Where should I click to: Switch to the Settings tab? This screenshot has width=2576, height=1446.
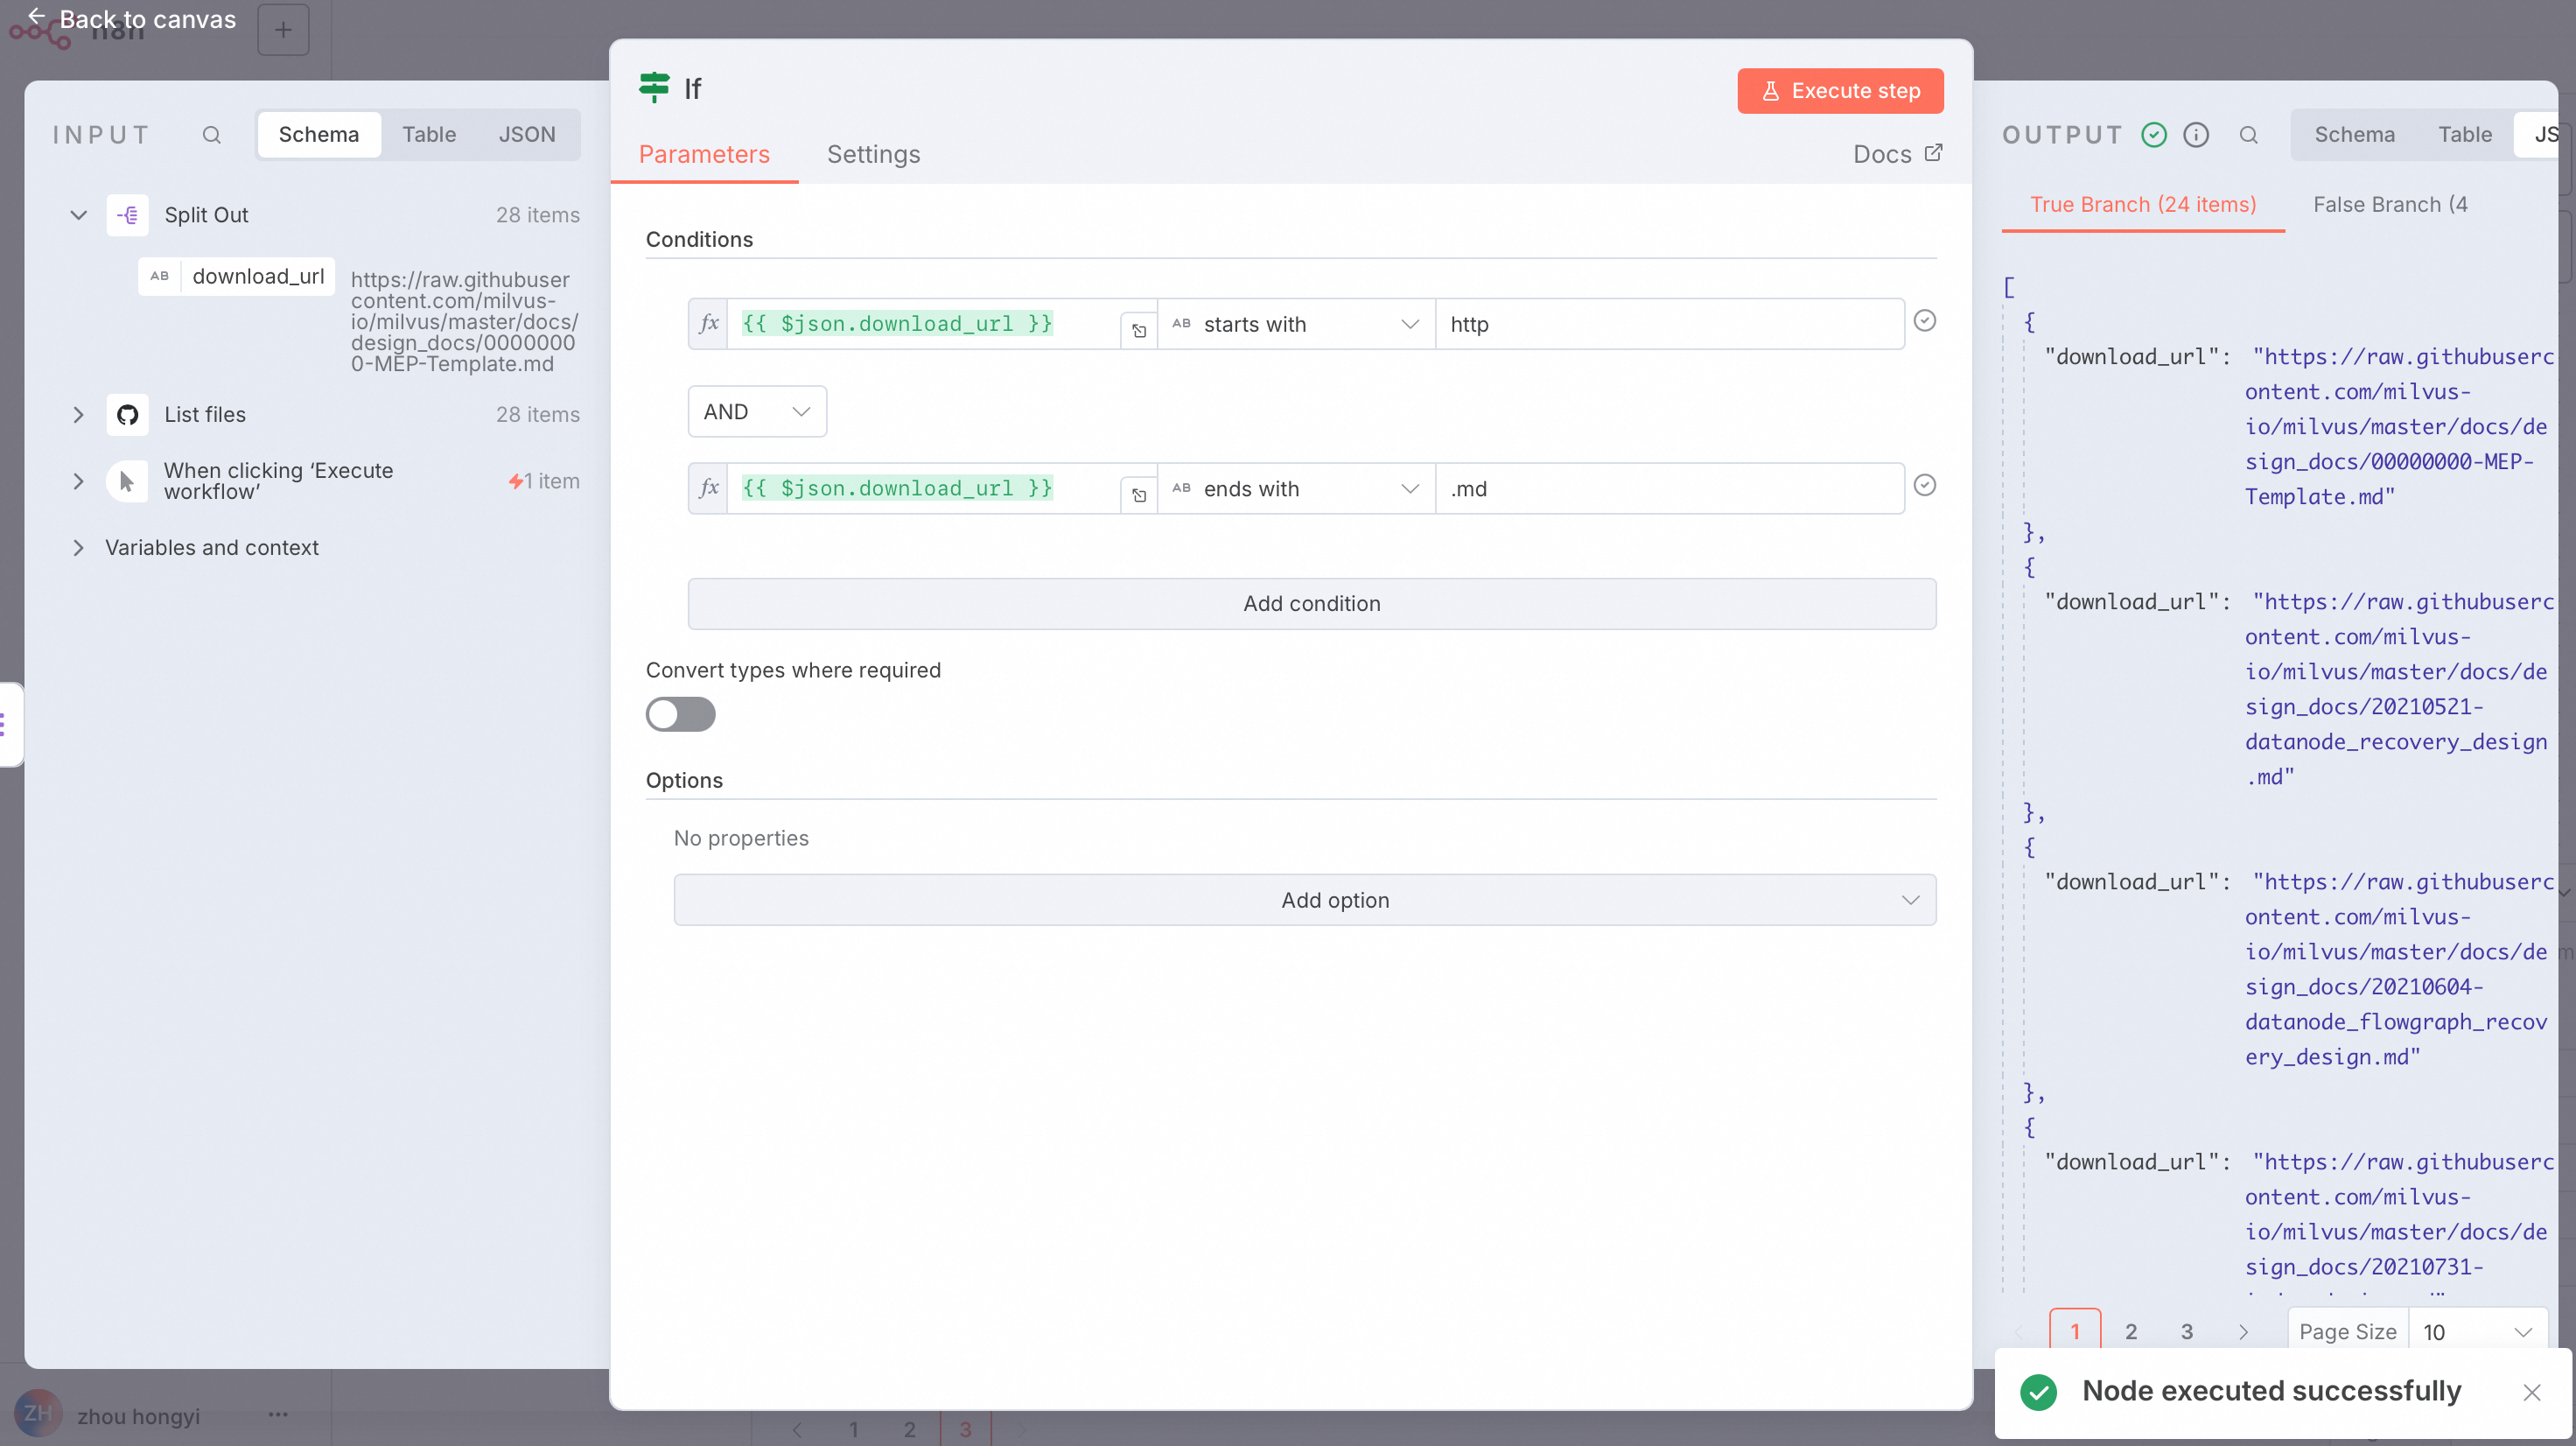[x=873, y=154]
